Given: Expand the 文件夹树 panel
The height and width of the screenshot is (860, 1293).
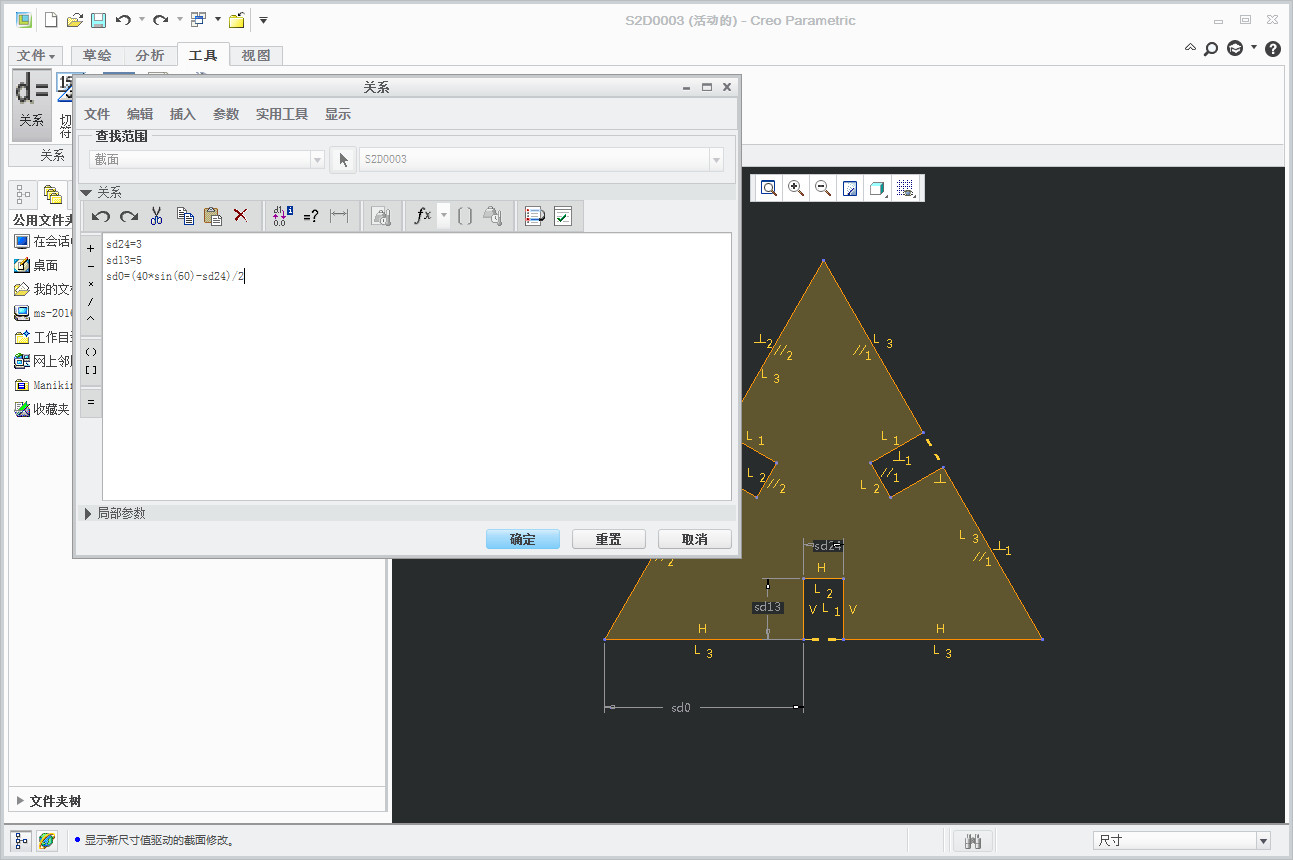Looking at the screenshot, I should point(22,801).
